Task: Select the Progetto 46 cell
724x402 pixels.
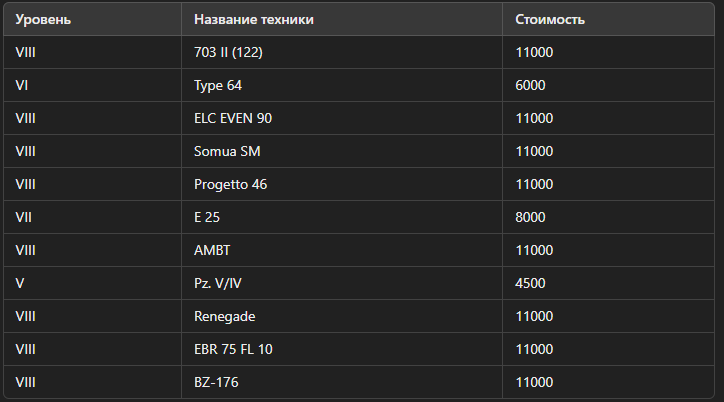Action: click(x=230, y=184)
